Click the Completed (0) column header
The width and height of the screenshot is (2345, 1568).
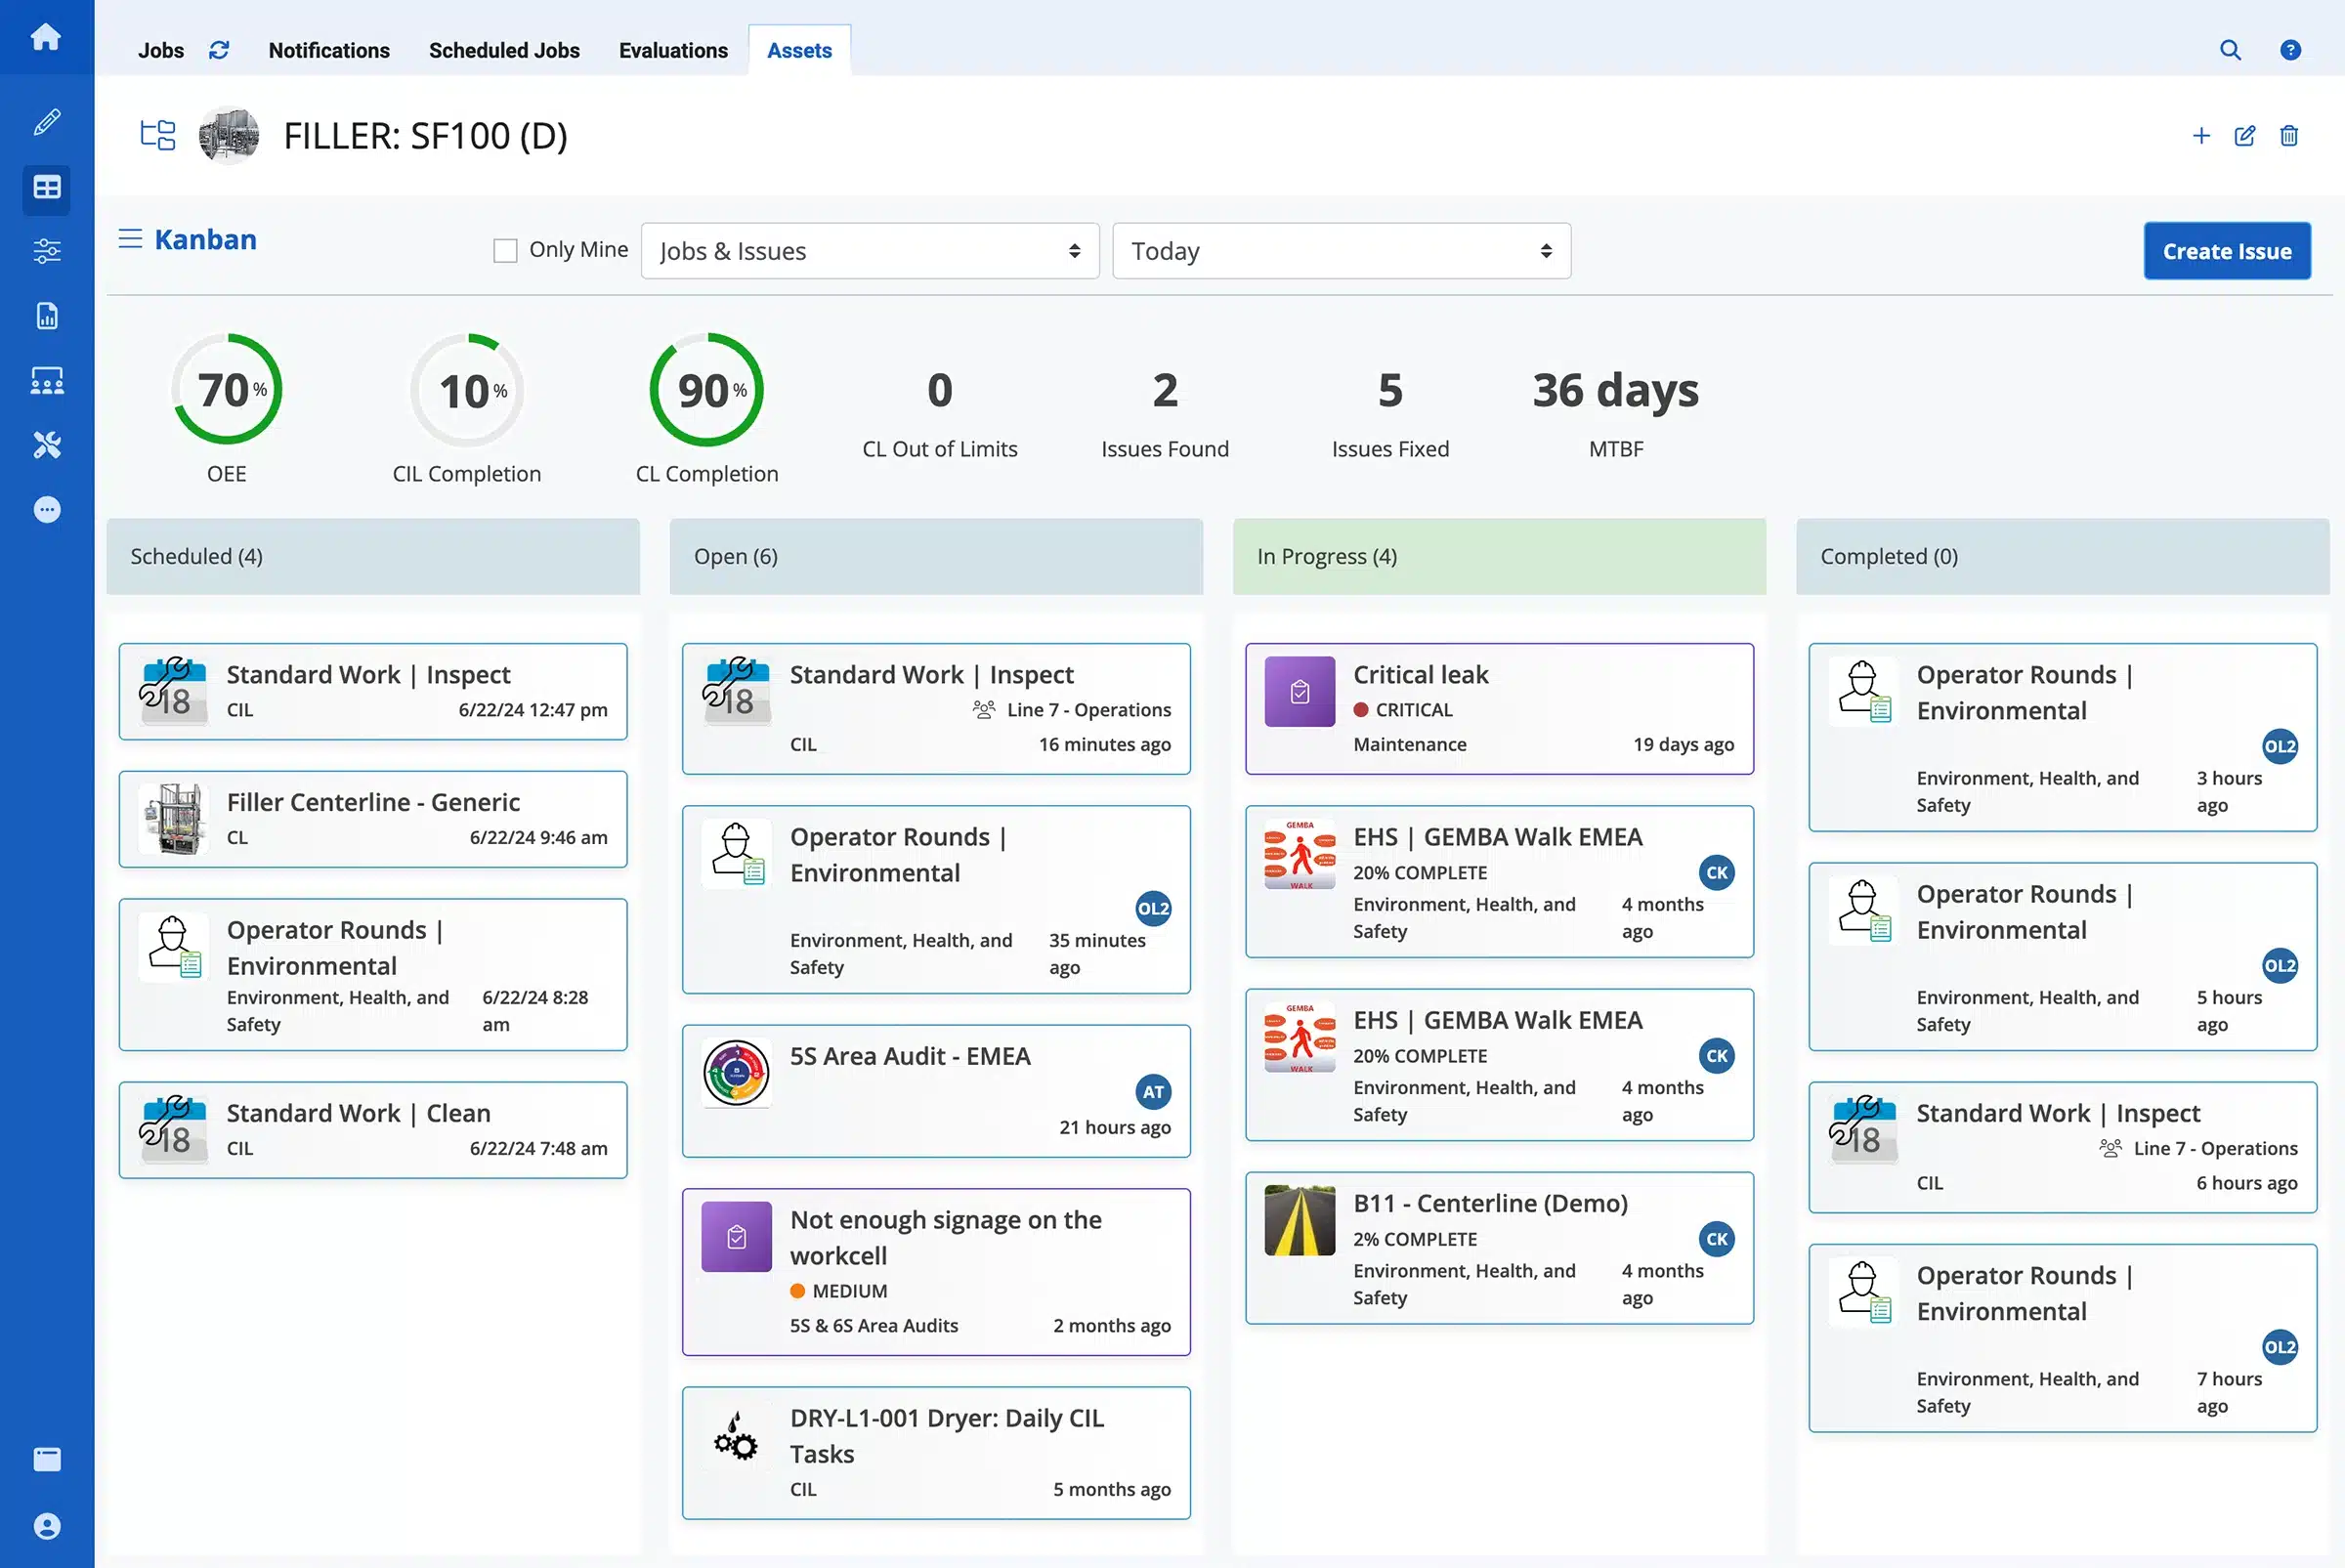tap(2062, 556)
